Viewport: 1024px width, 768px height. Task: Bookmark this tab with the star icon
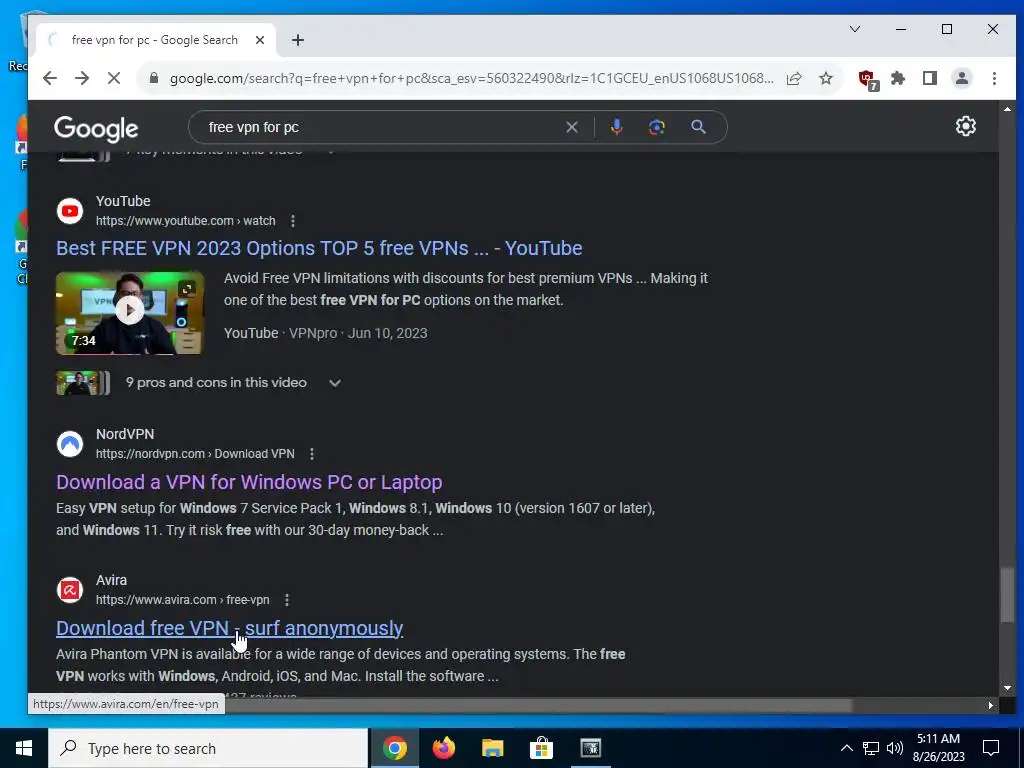tap(826, 78)
